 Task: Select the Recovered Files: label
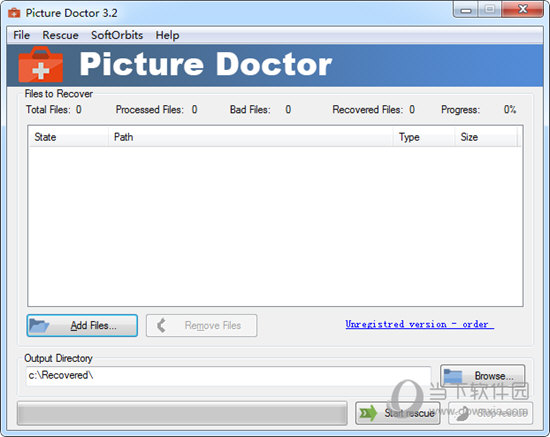pyautogui.click(x=368, y=110)
